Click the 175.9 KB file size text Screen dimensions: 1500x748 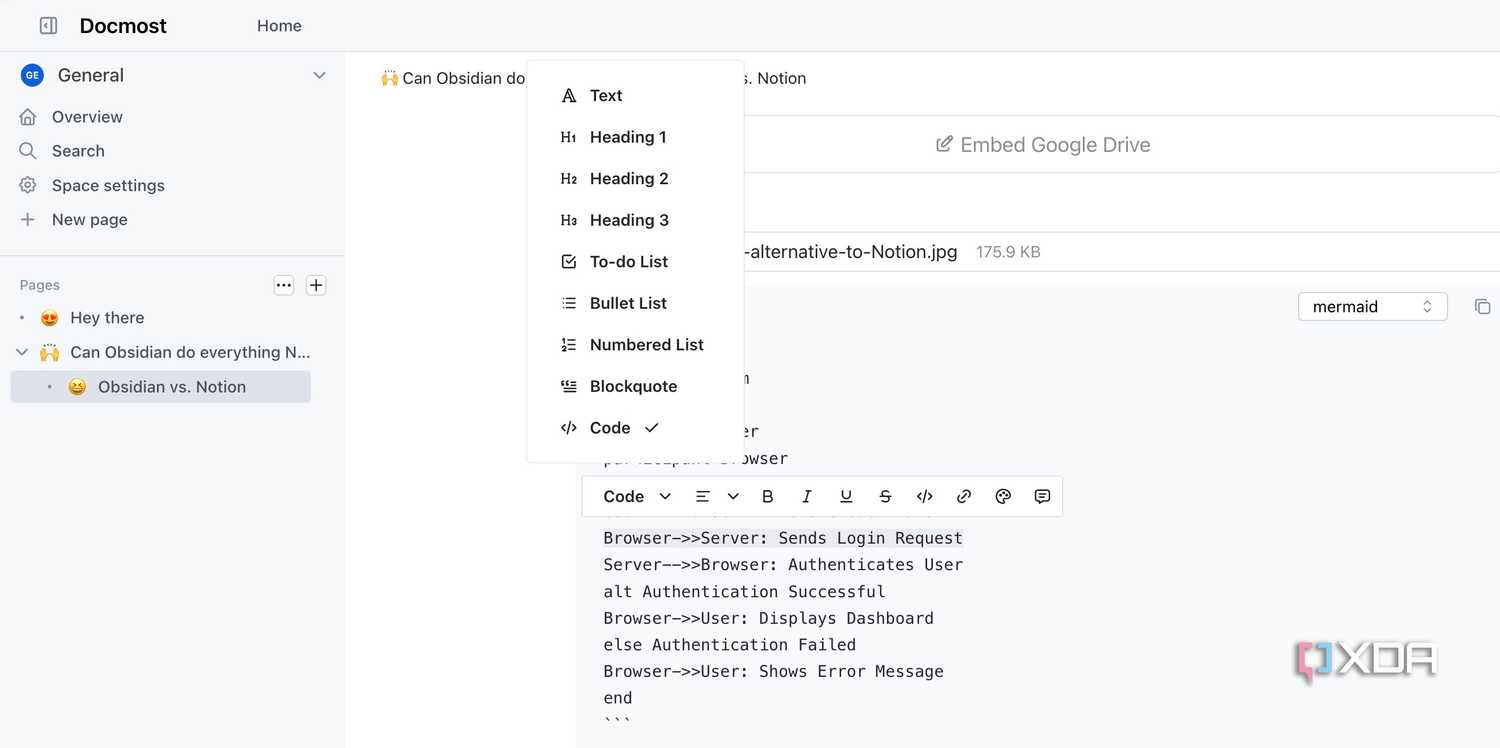pyautogui.click(x=1008, y=252)
